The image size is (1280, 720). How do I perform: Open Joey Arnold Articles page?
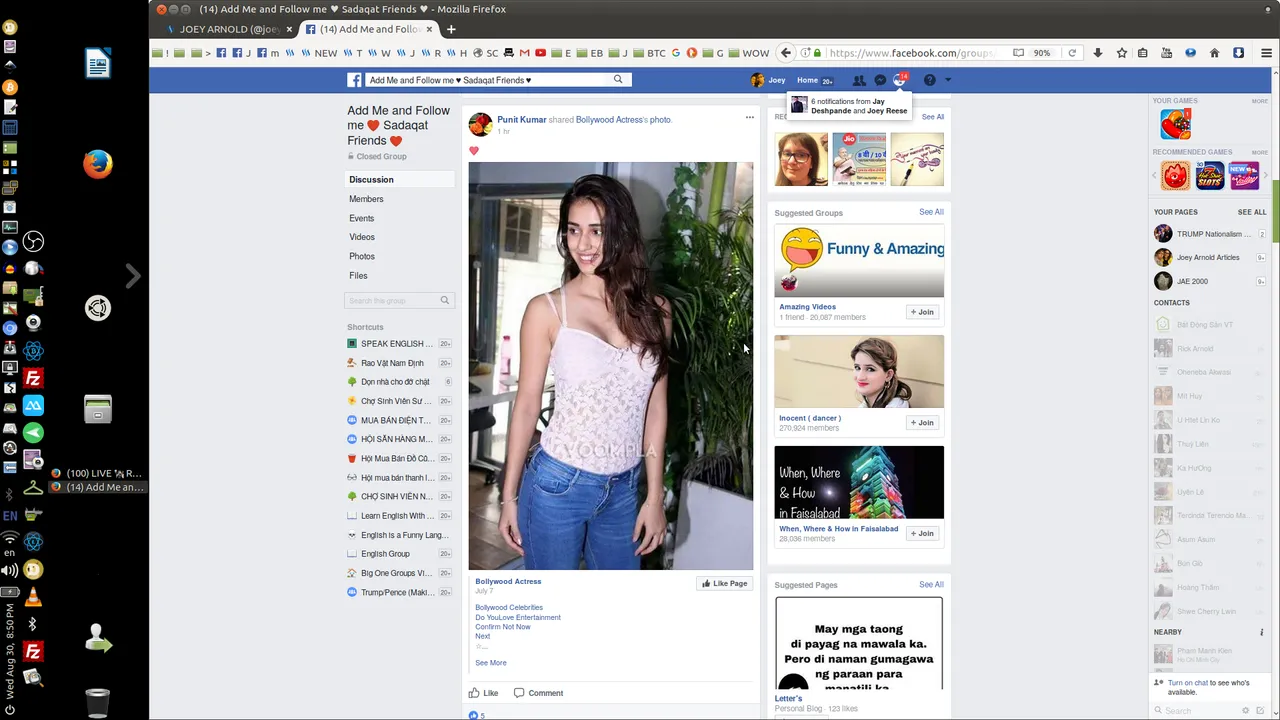(x=1208, y=258)
